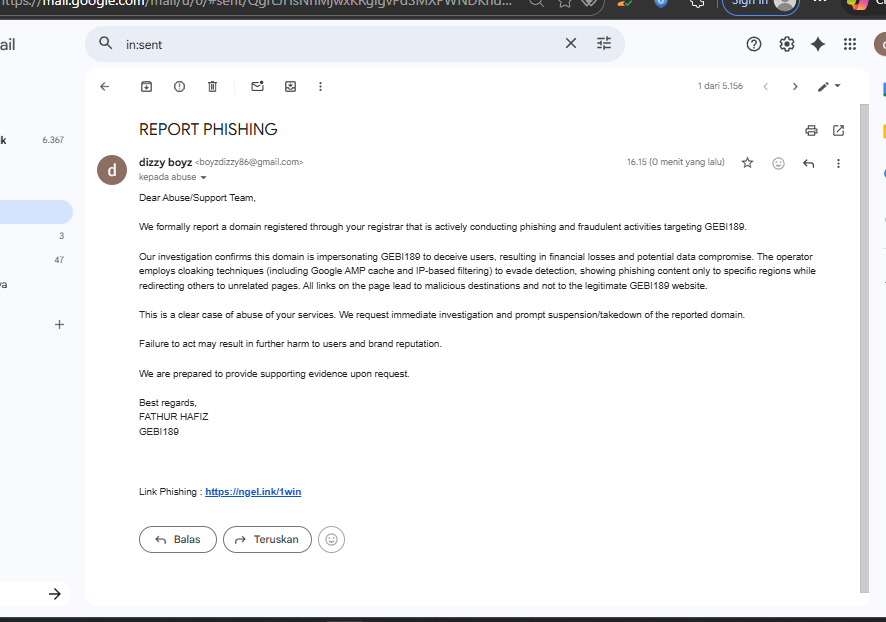Report this email as spam
886x622 pixels.
pos(179,86)
